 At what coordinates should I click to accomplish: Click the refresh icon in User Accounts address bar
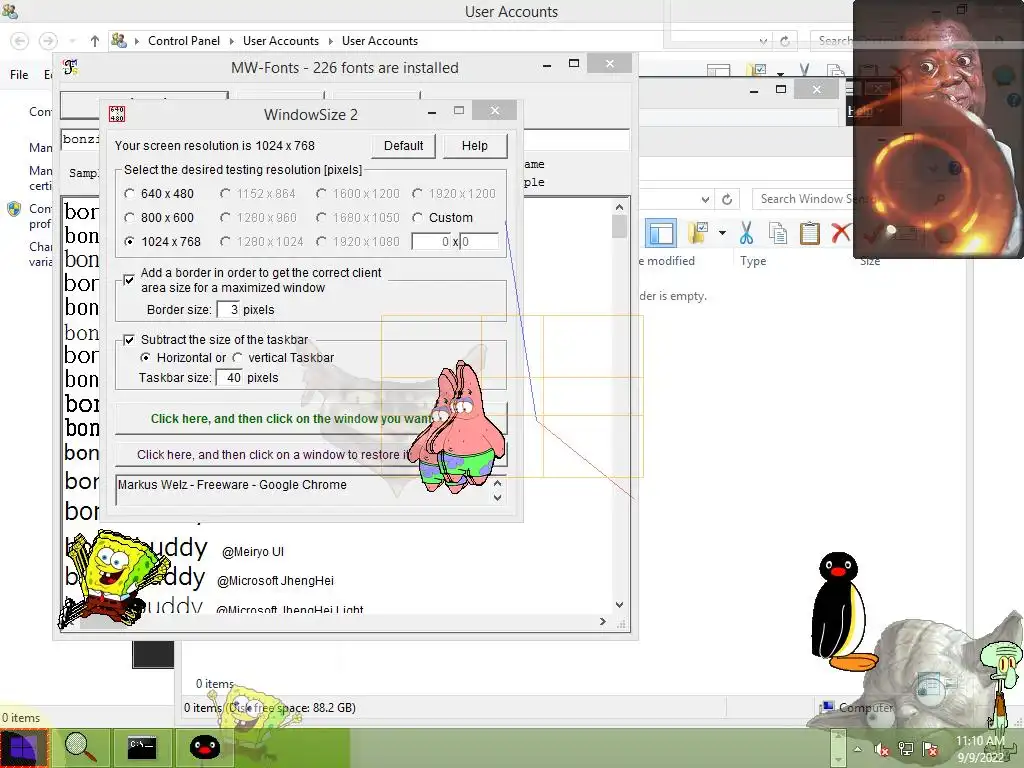(785, 41)
